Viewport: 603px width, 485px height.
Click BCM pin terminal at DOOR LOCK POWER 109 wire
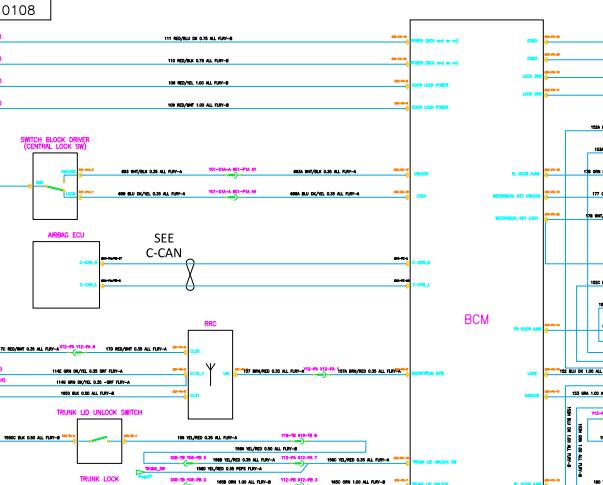pyautogui.click(x=408, y=108)
